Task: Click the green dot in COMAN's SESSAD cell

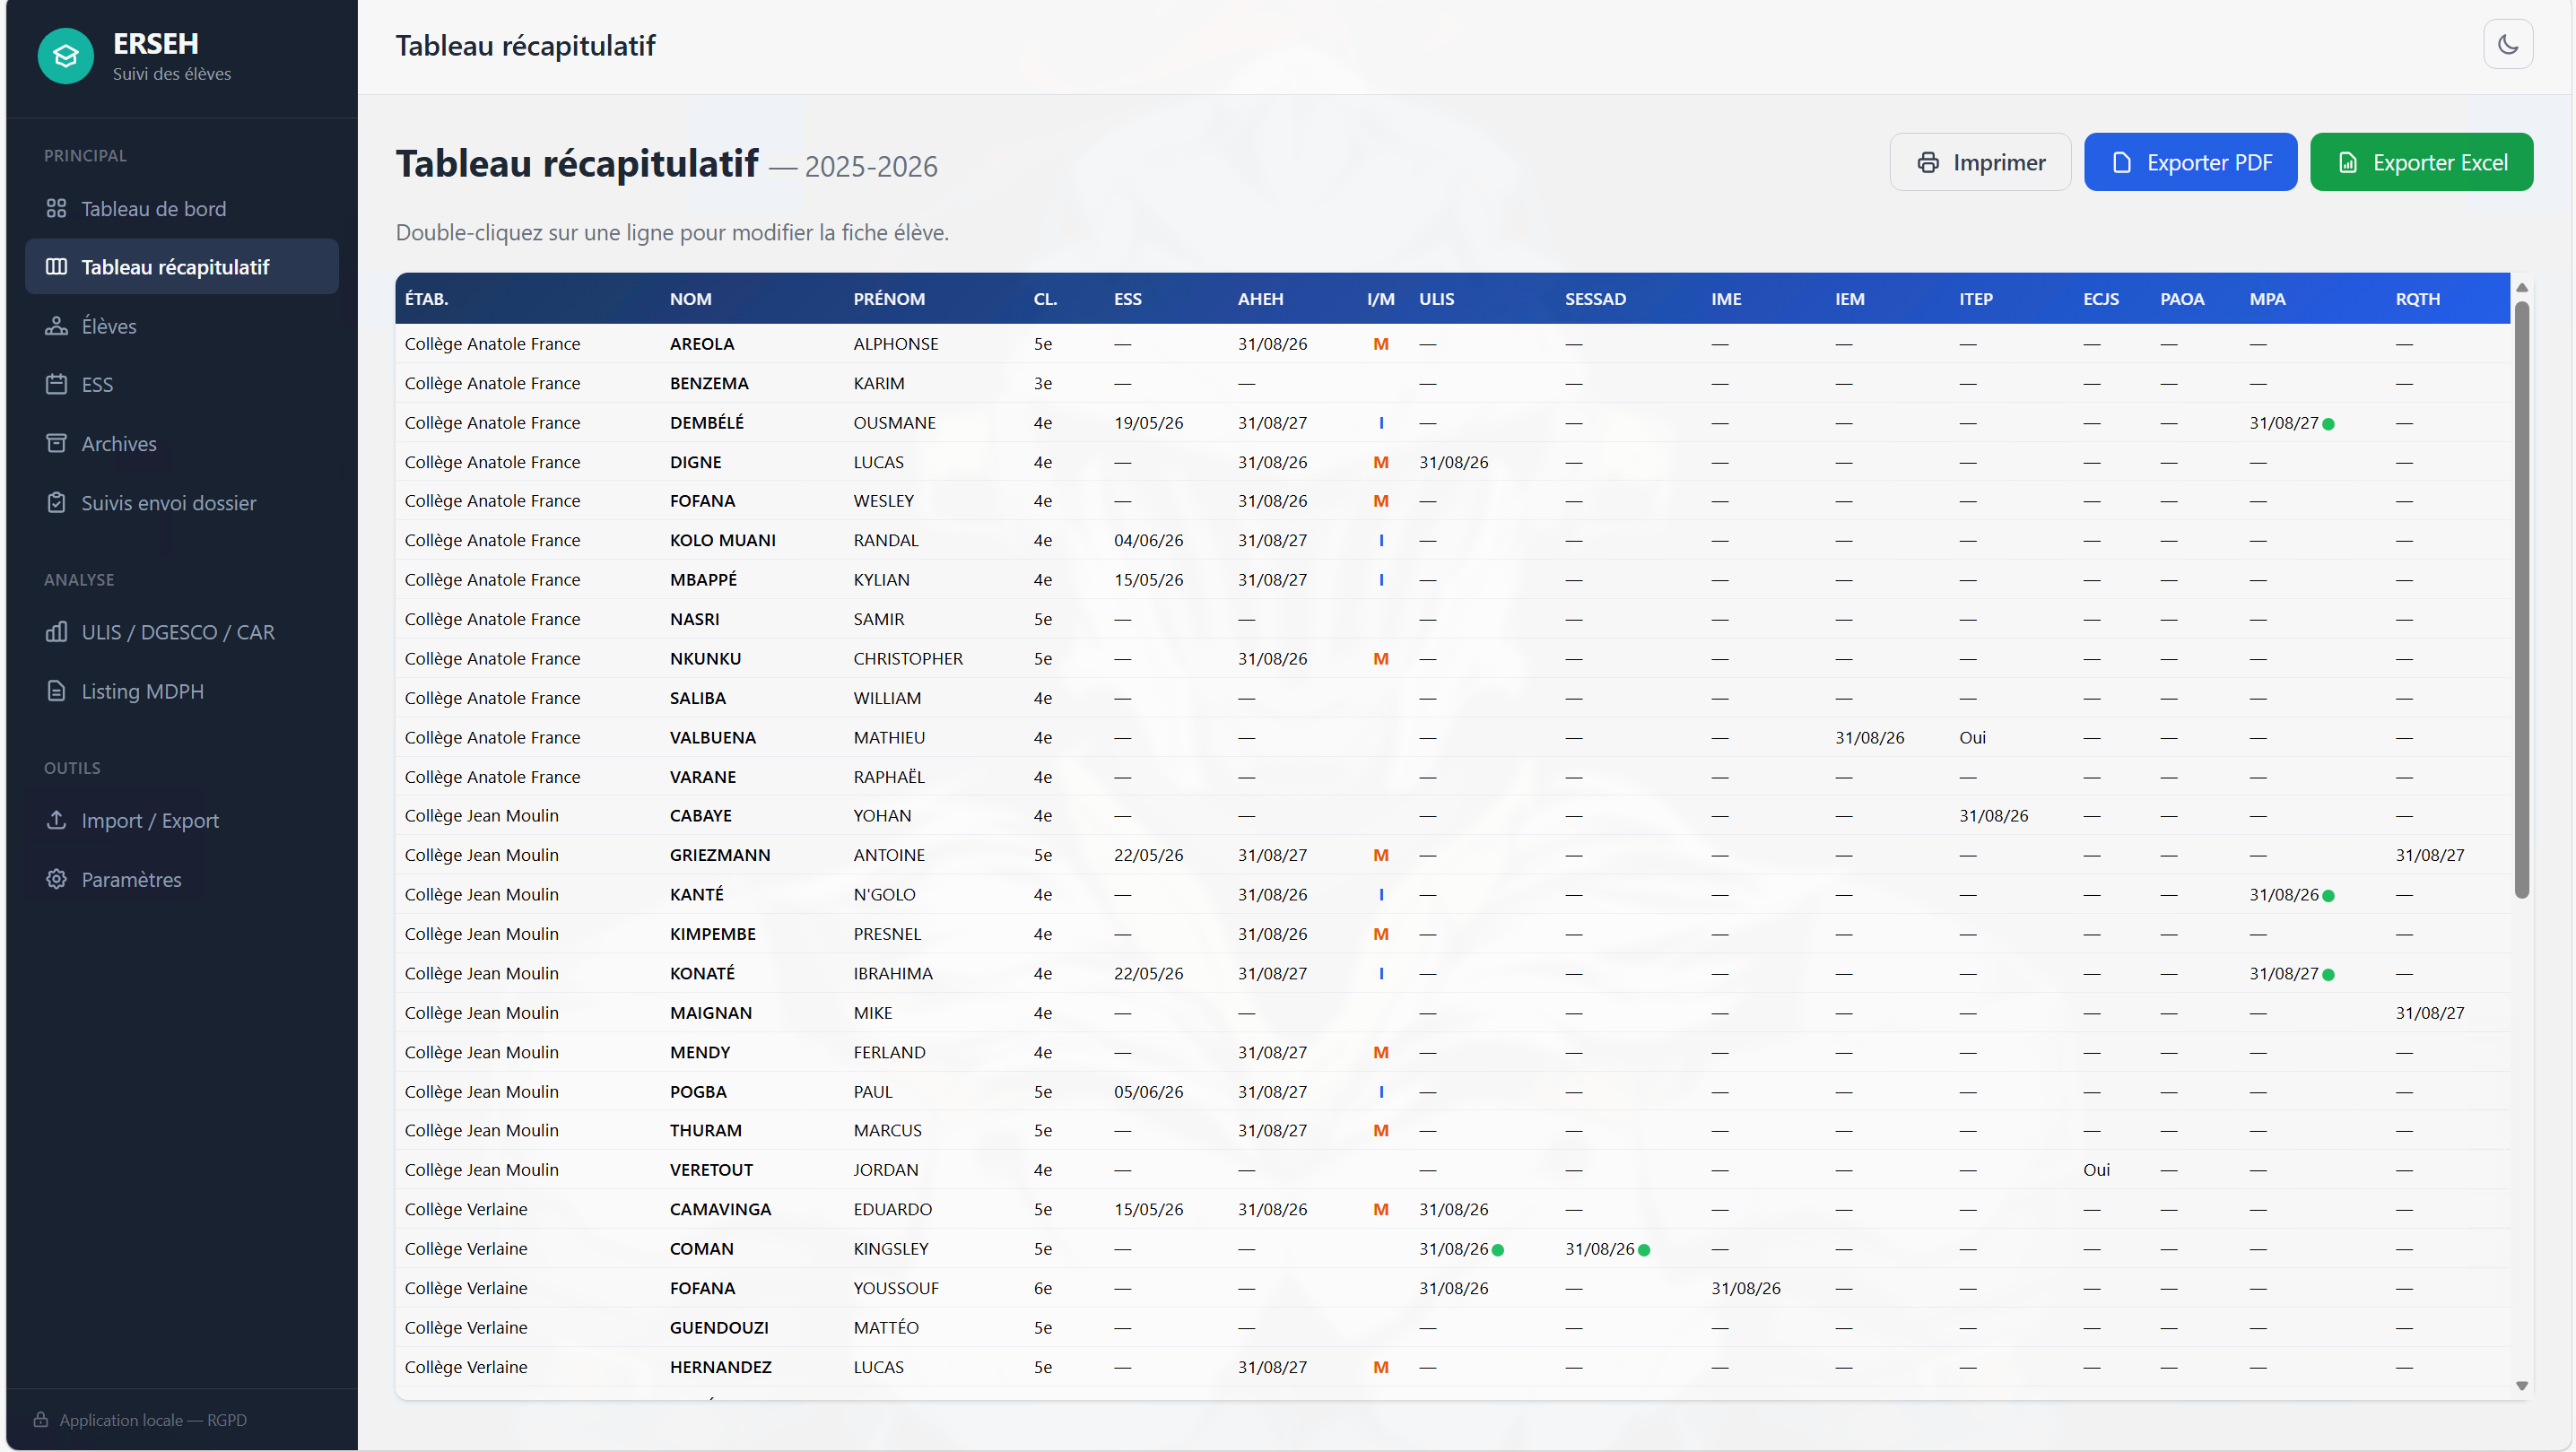Action: (1643, 1250)
